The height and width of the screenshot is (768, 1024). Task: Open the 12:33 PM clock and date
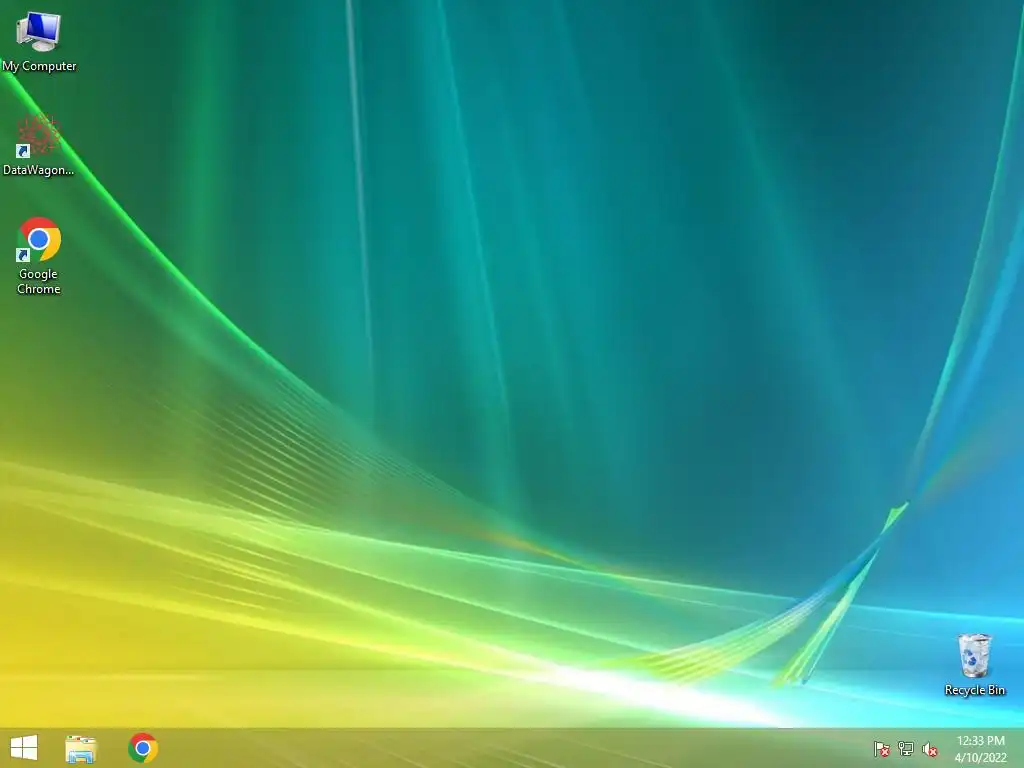click(980, 749)
